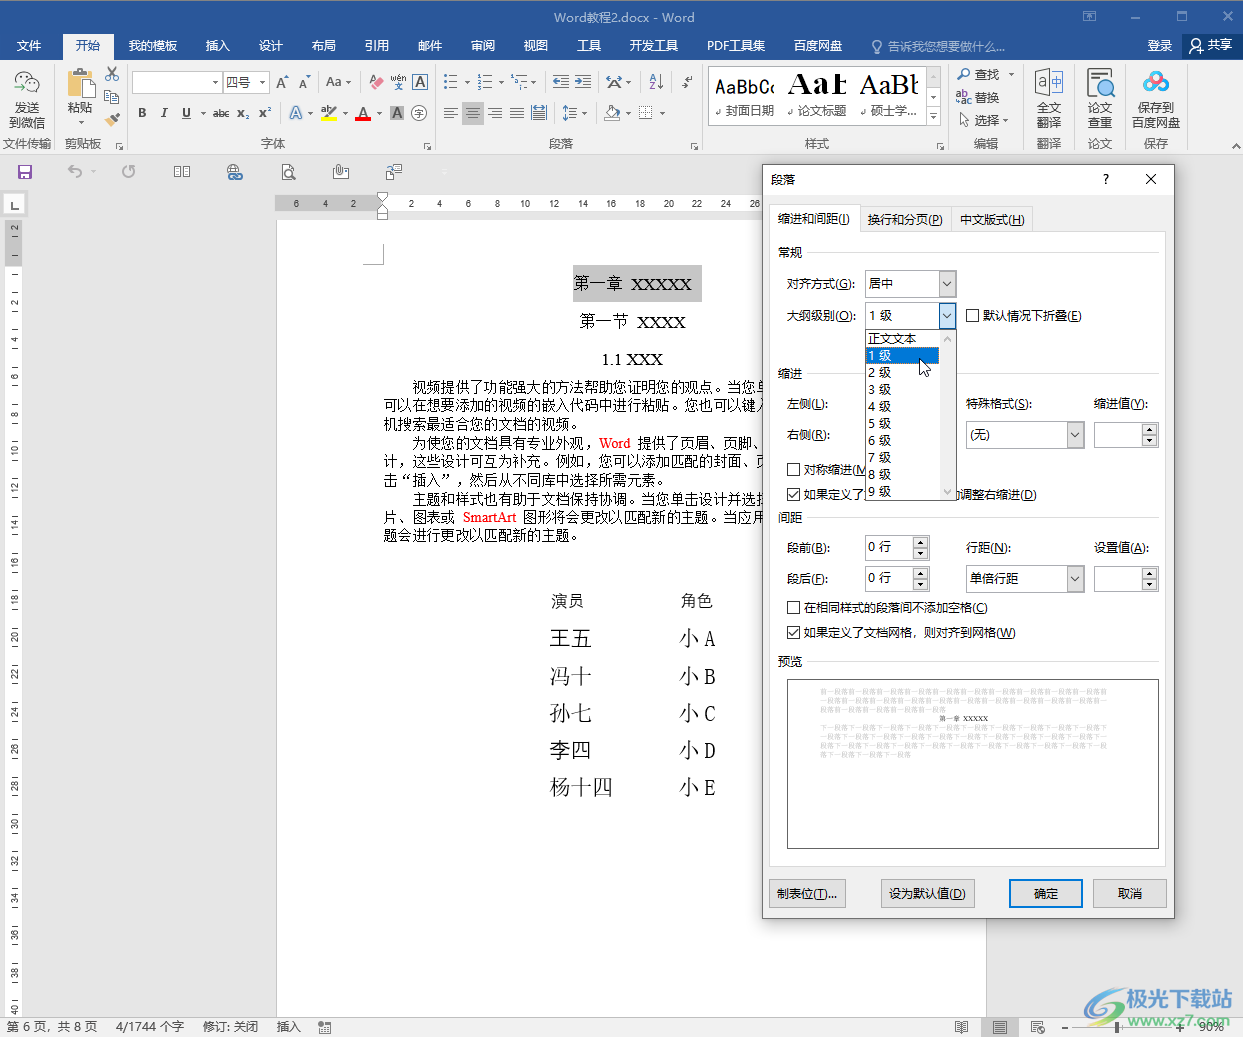Open the 行距 line spacing dropdown
Viewport: 1243px width, 1037px height.
pyautogui.click(x=1075, y=579)
